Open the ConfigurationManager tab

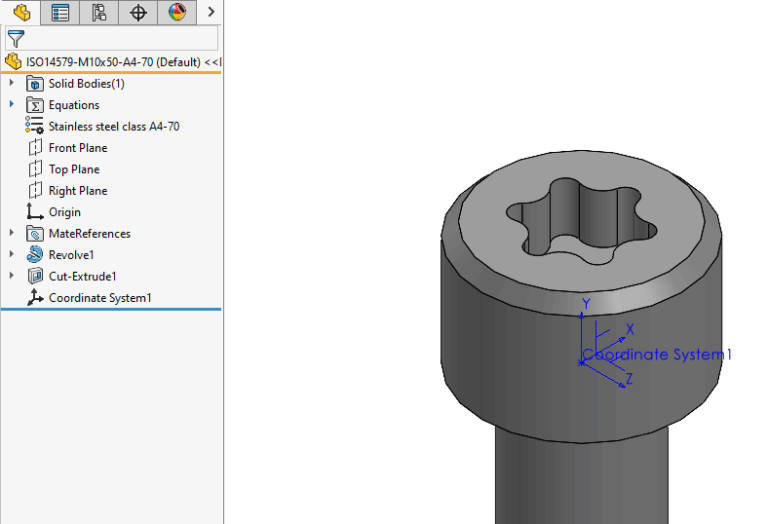point(99,13)
